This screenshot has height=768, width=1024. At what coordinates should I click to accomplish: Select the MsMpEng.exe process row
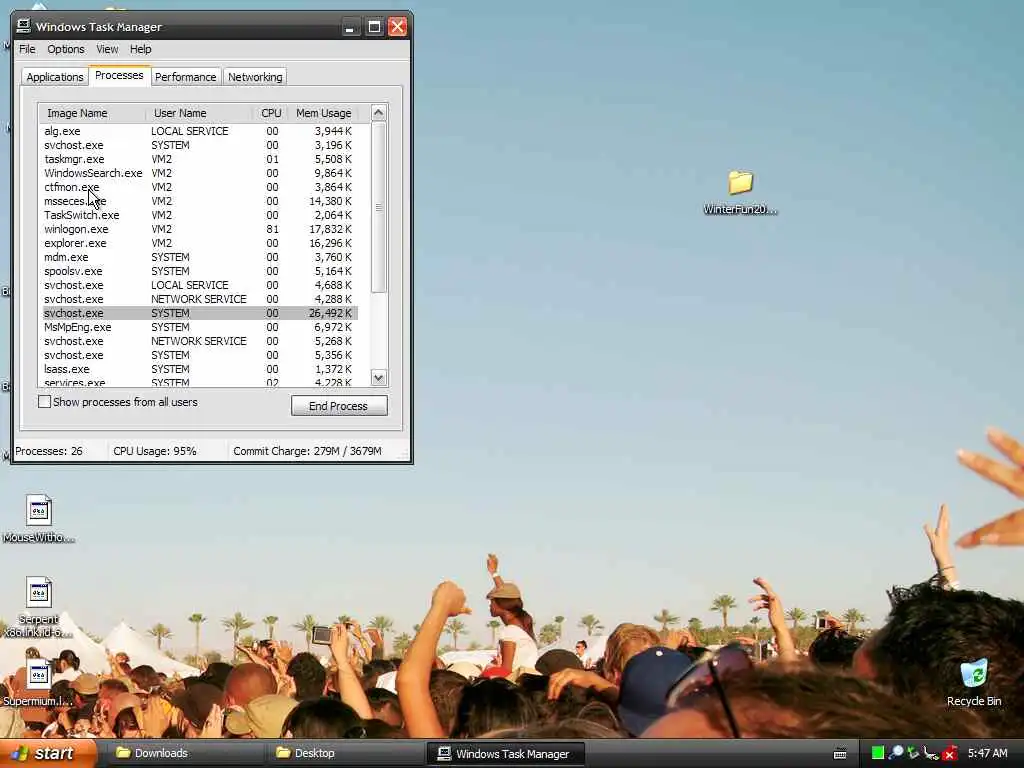tap(199, 327)
